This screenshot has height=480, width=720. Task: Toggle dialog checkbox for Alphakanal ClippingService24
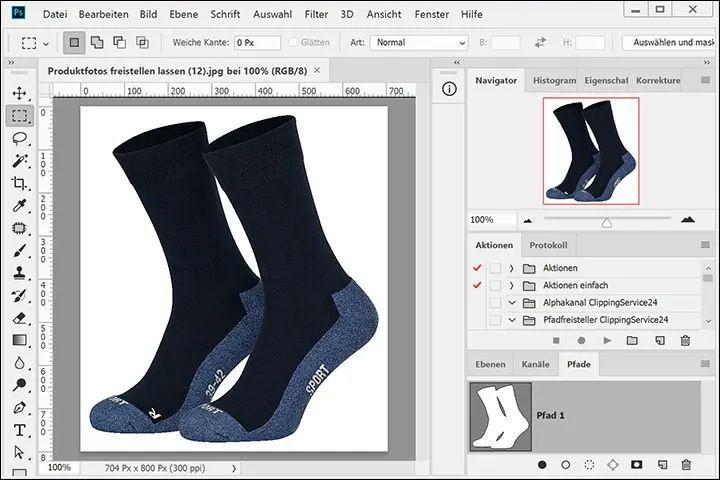pos(495,303)
